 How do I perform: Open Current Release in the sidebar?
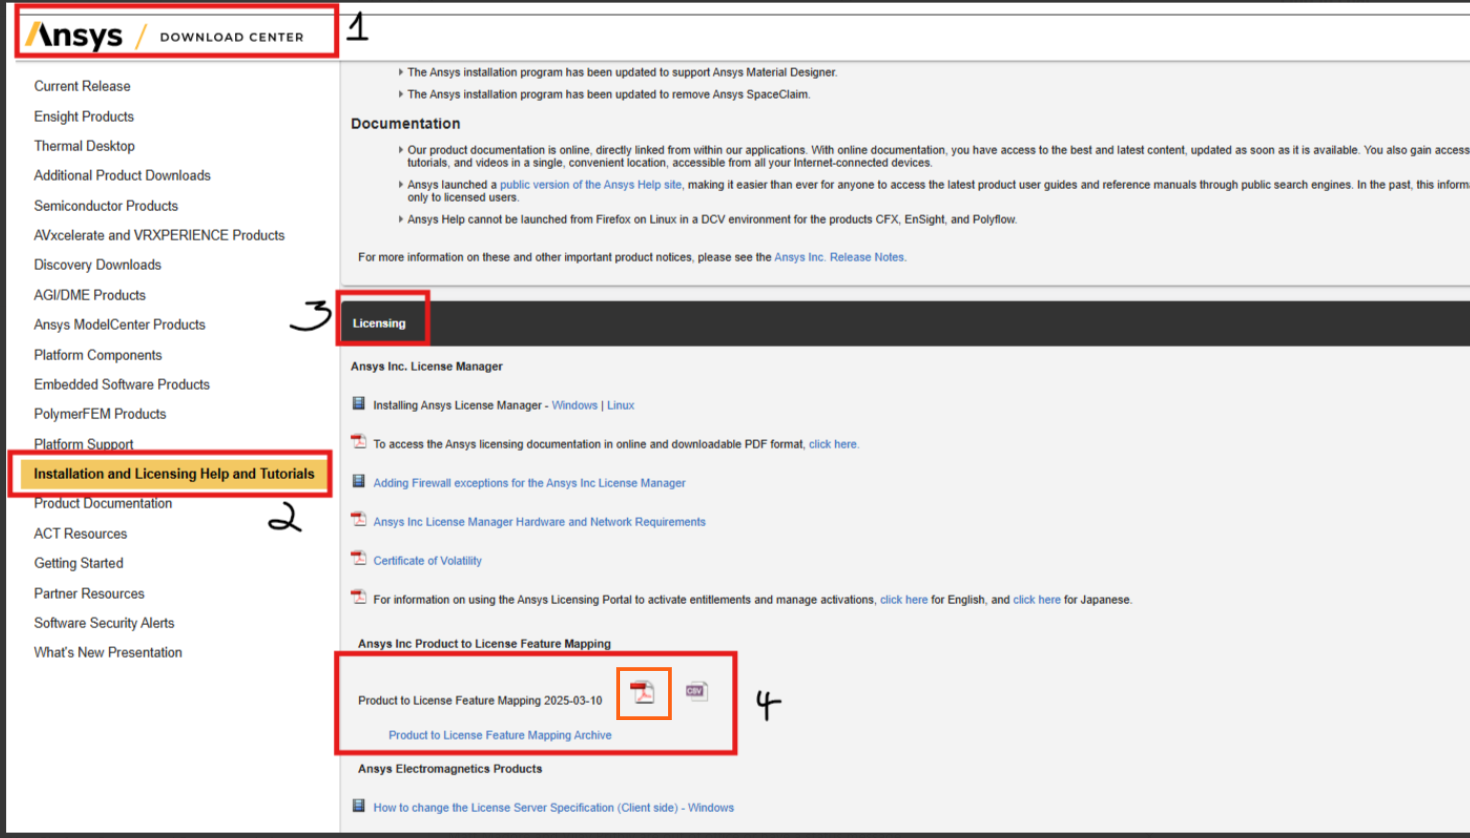tap(82, 86)
